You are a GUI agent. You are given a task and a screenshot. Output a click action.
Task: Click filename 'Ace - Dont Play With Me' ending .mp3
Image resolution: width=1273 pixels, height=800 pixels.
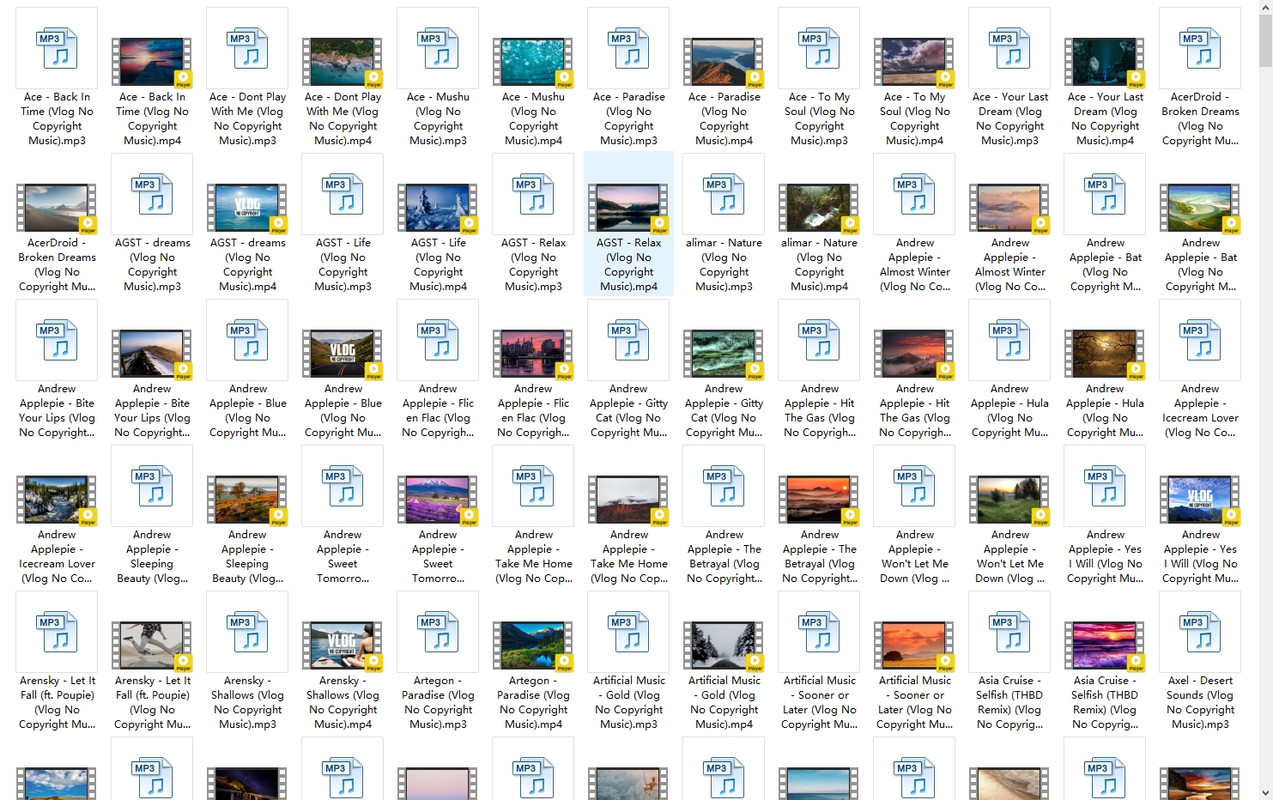coord(248,119)
